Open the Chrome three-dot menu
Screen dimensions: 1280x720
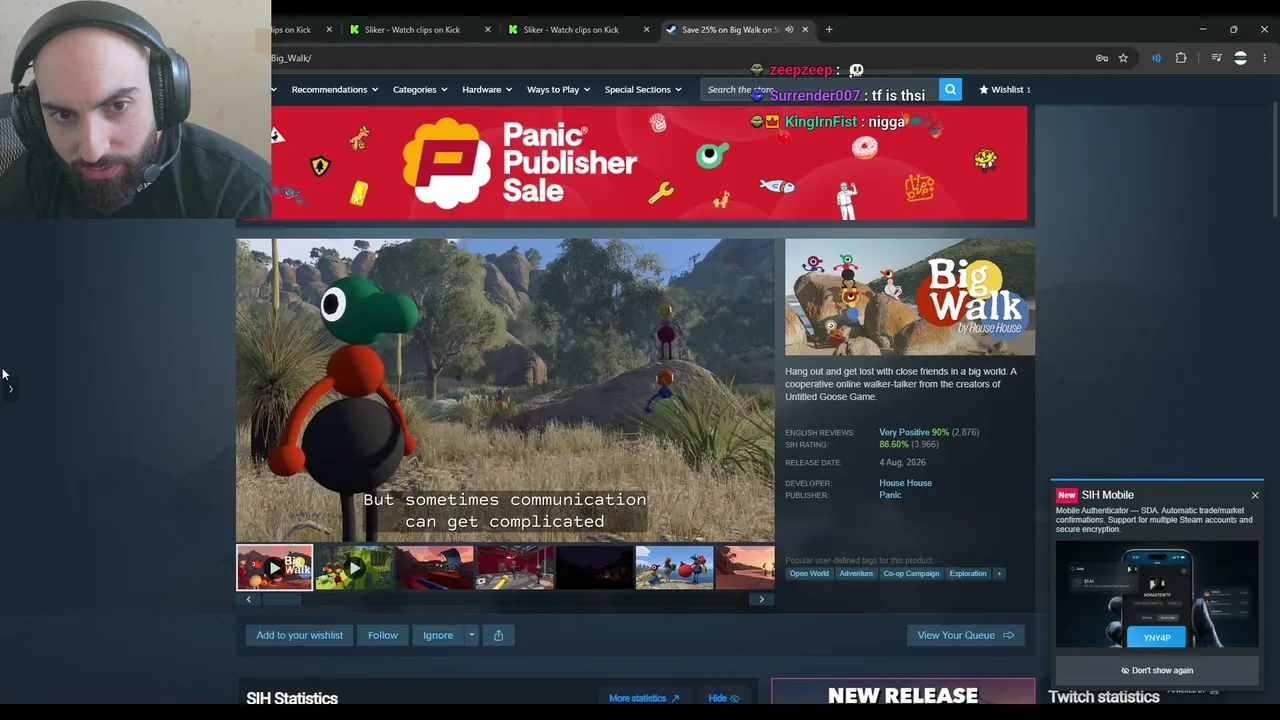pos(1265,58)
